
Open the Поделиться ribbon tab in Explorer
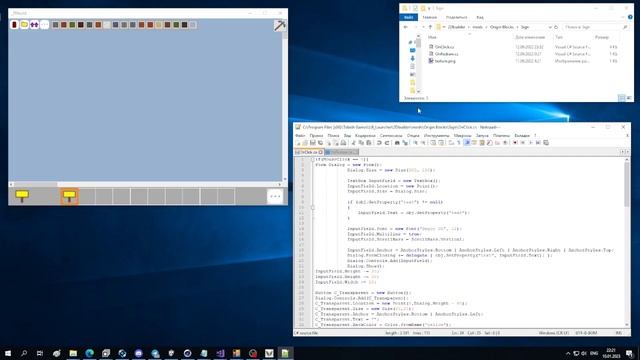click(456, 17)
